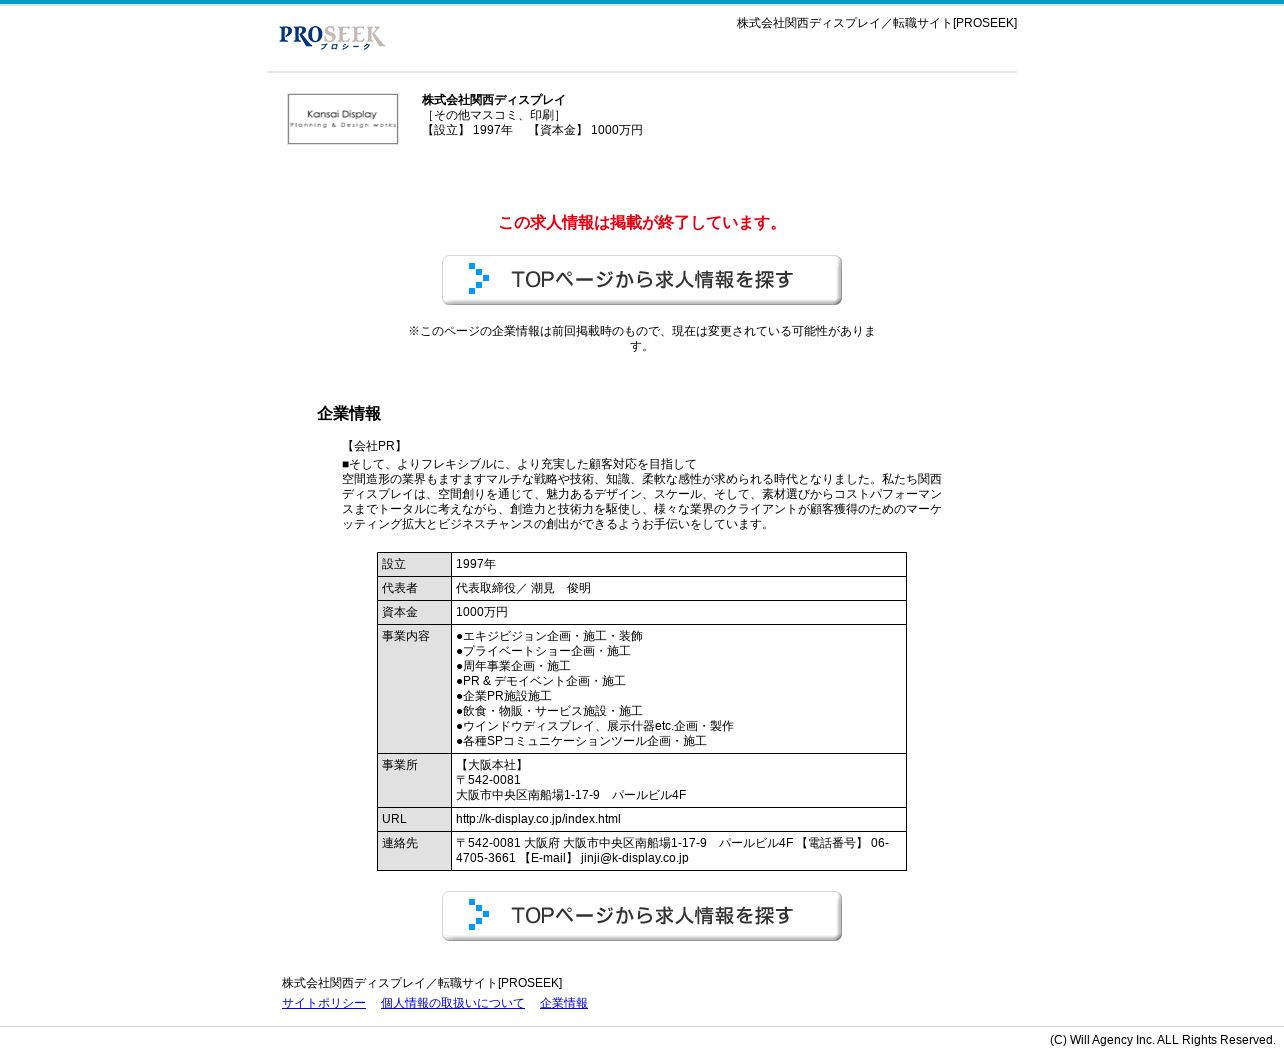The height and width of the screenshot is (1049, 1284).
Task: Click the 資本金 row label
Action: pos(400,612)
